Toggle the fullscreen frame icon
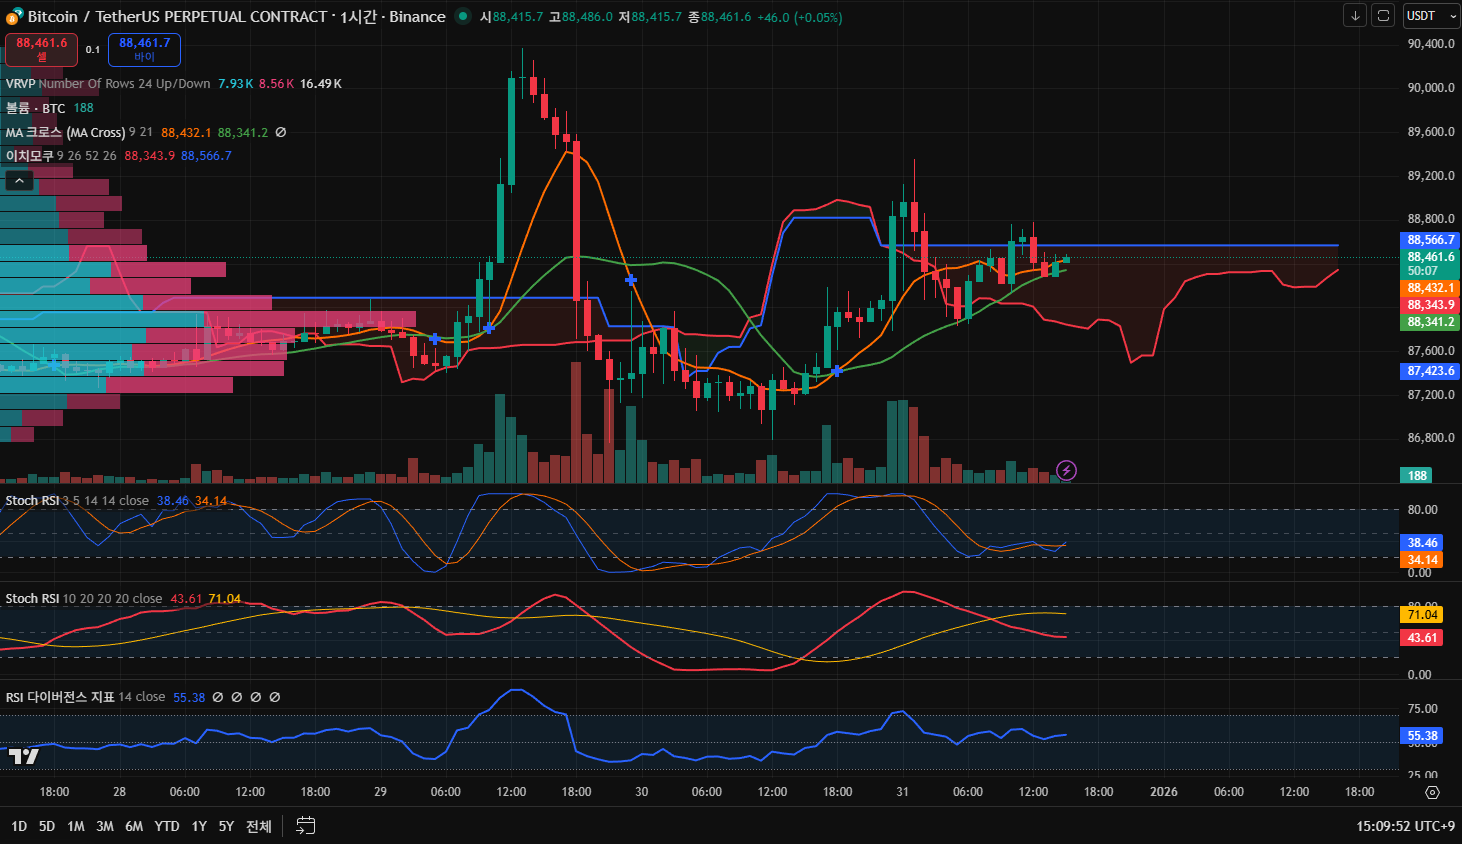The height and width of the screenshot is (844, 1462). (1383, 16)
